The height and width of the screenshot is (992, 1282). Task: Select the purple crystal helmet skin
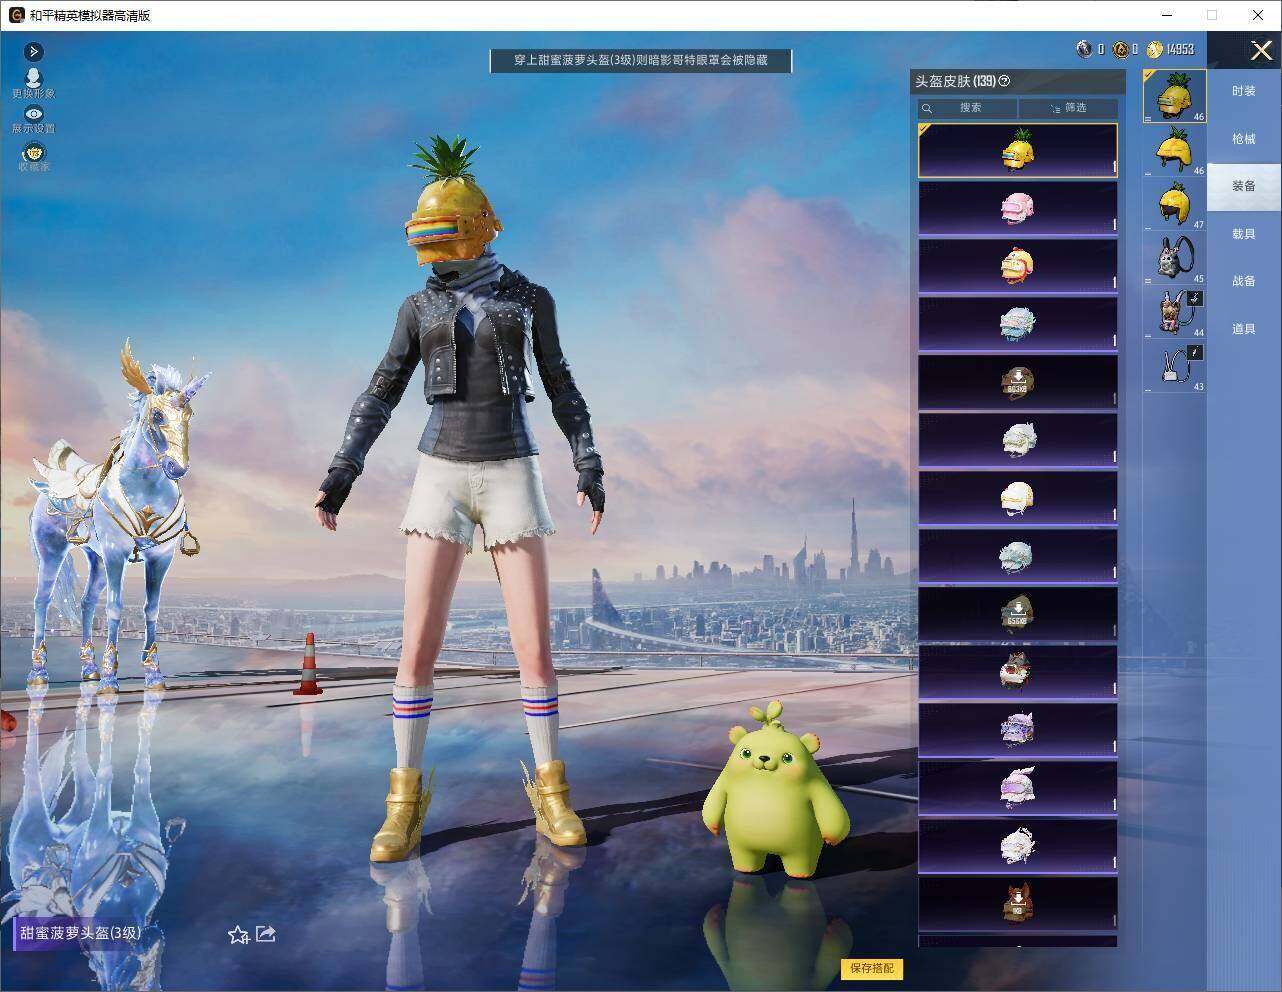1018,730
